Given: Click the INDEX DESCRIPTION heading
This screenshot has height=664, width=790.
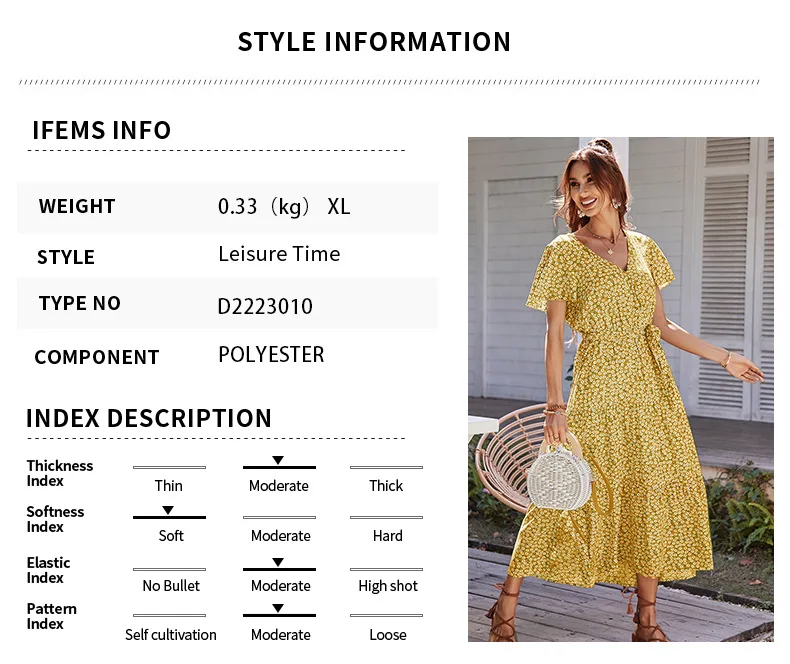Looking at the screenshot, I should coord(149,418).
